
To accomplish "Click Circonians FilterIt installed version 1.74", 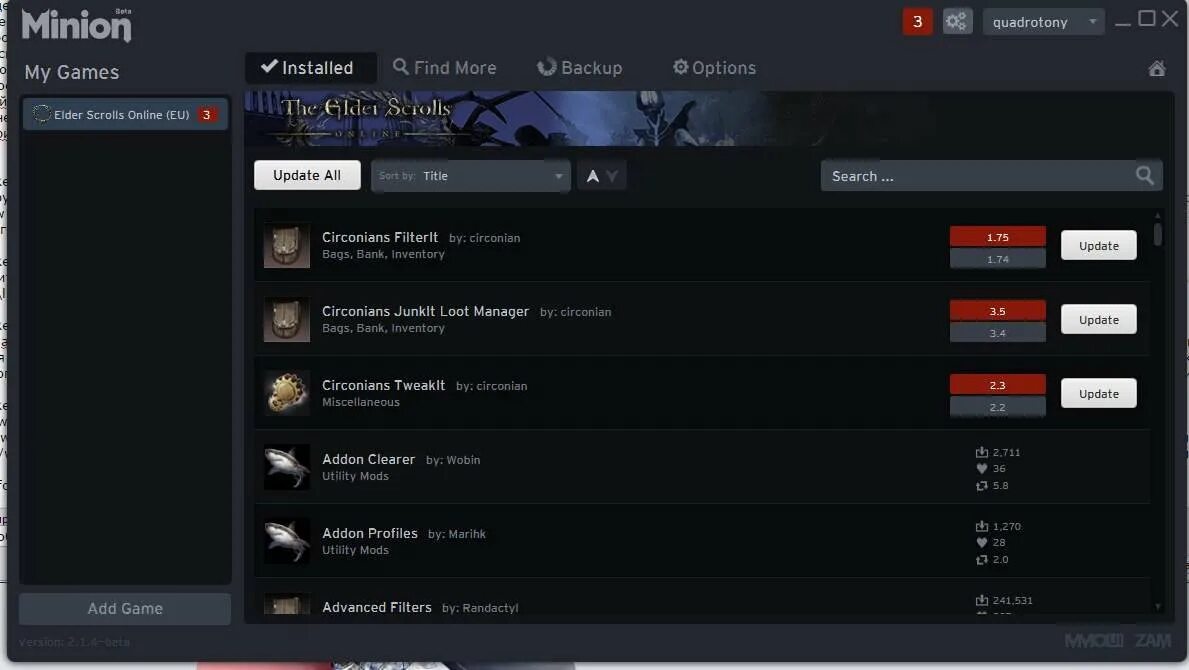I will tap(997, 258).
